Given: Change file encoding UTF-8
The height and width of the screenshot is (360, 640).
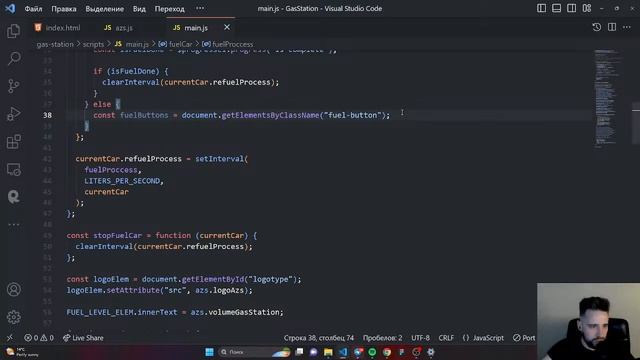Looking at the screenshot, I should [420, 338].
